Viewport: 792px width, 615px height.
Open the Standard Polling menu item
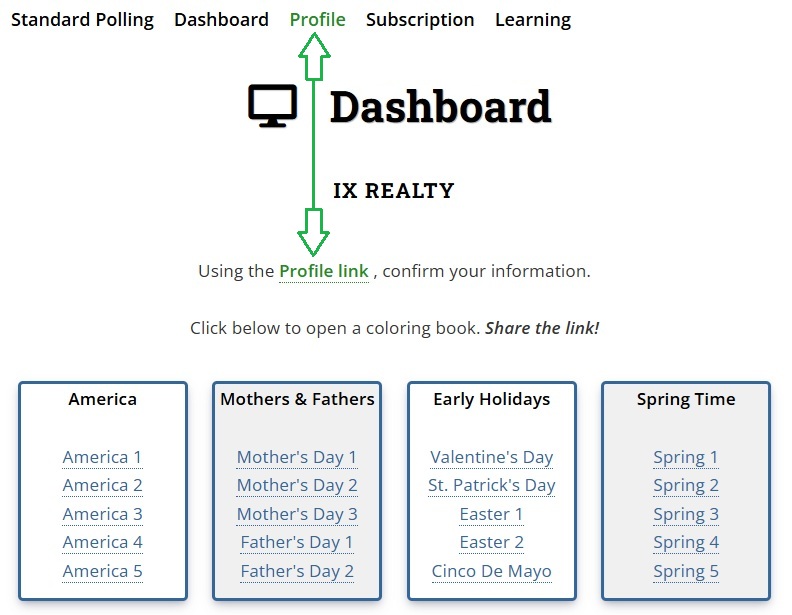[x=82, y=20]
